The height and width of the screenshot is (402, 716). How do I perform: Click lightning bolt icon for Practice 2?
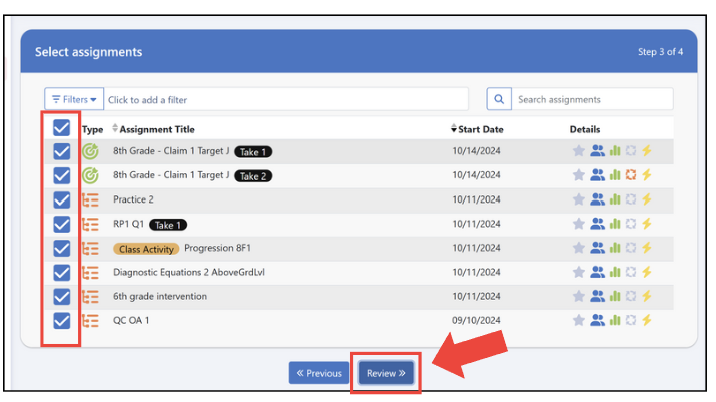(647, 199)
